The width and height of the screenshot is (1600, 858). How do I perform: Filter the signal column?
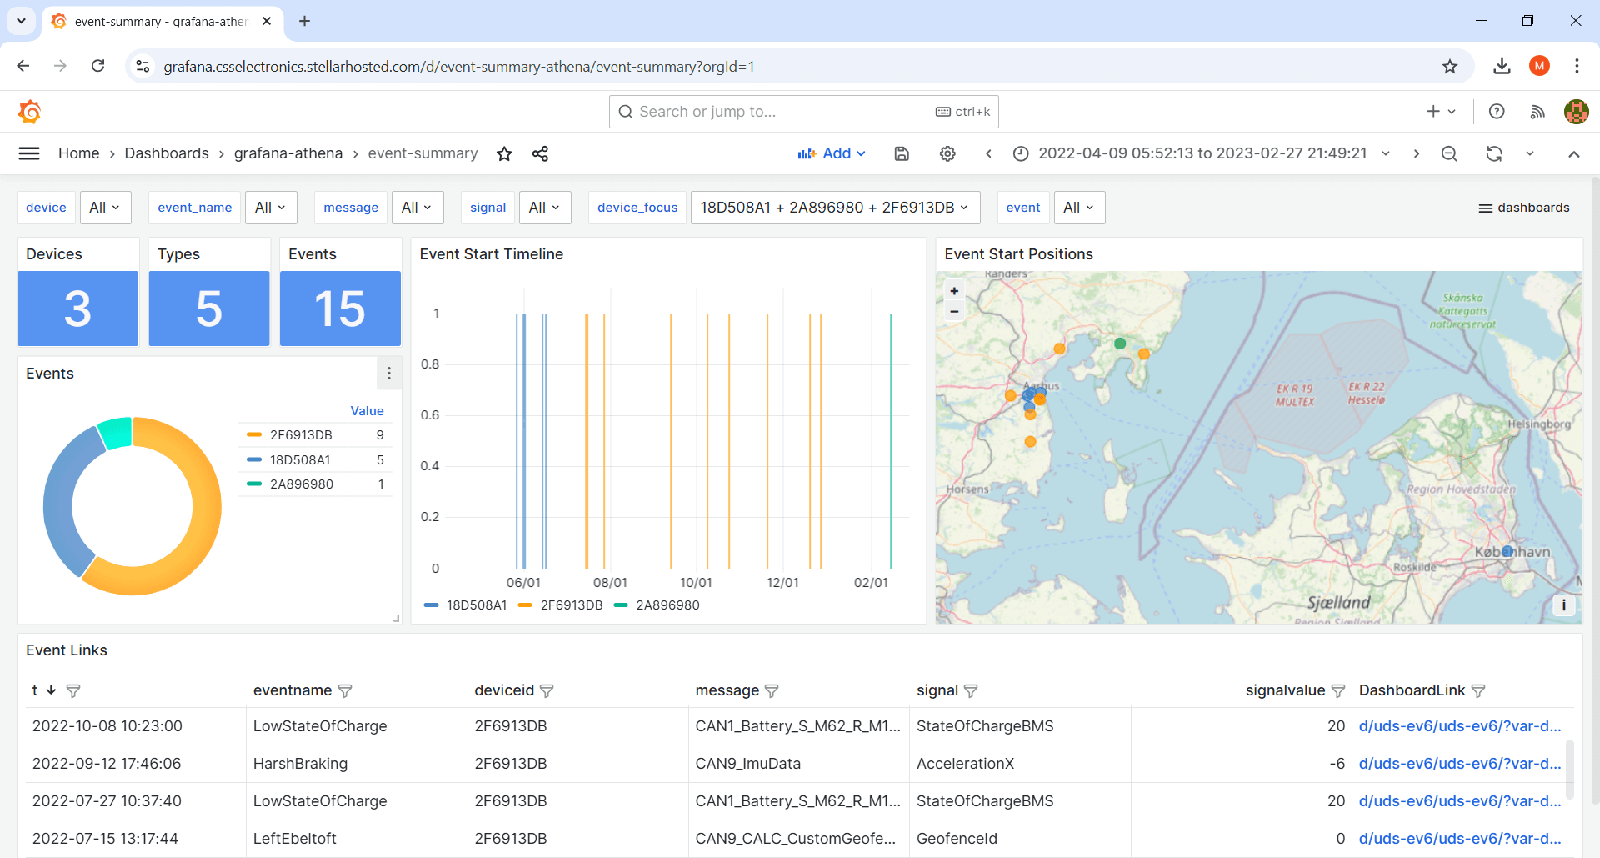tap(970, 691)
